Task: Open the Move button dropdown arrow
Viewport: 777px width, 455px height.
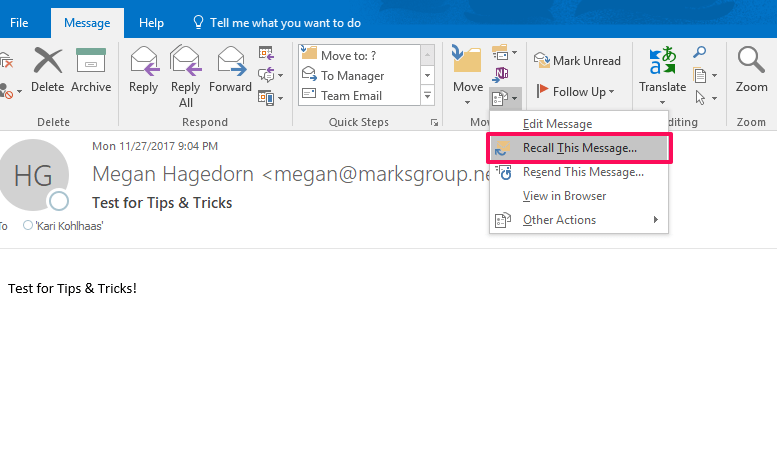Action: [x=467, y=103]
